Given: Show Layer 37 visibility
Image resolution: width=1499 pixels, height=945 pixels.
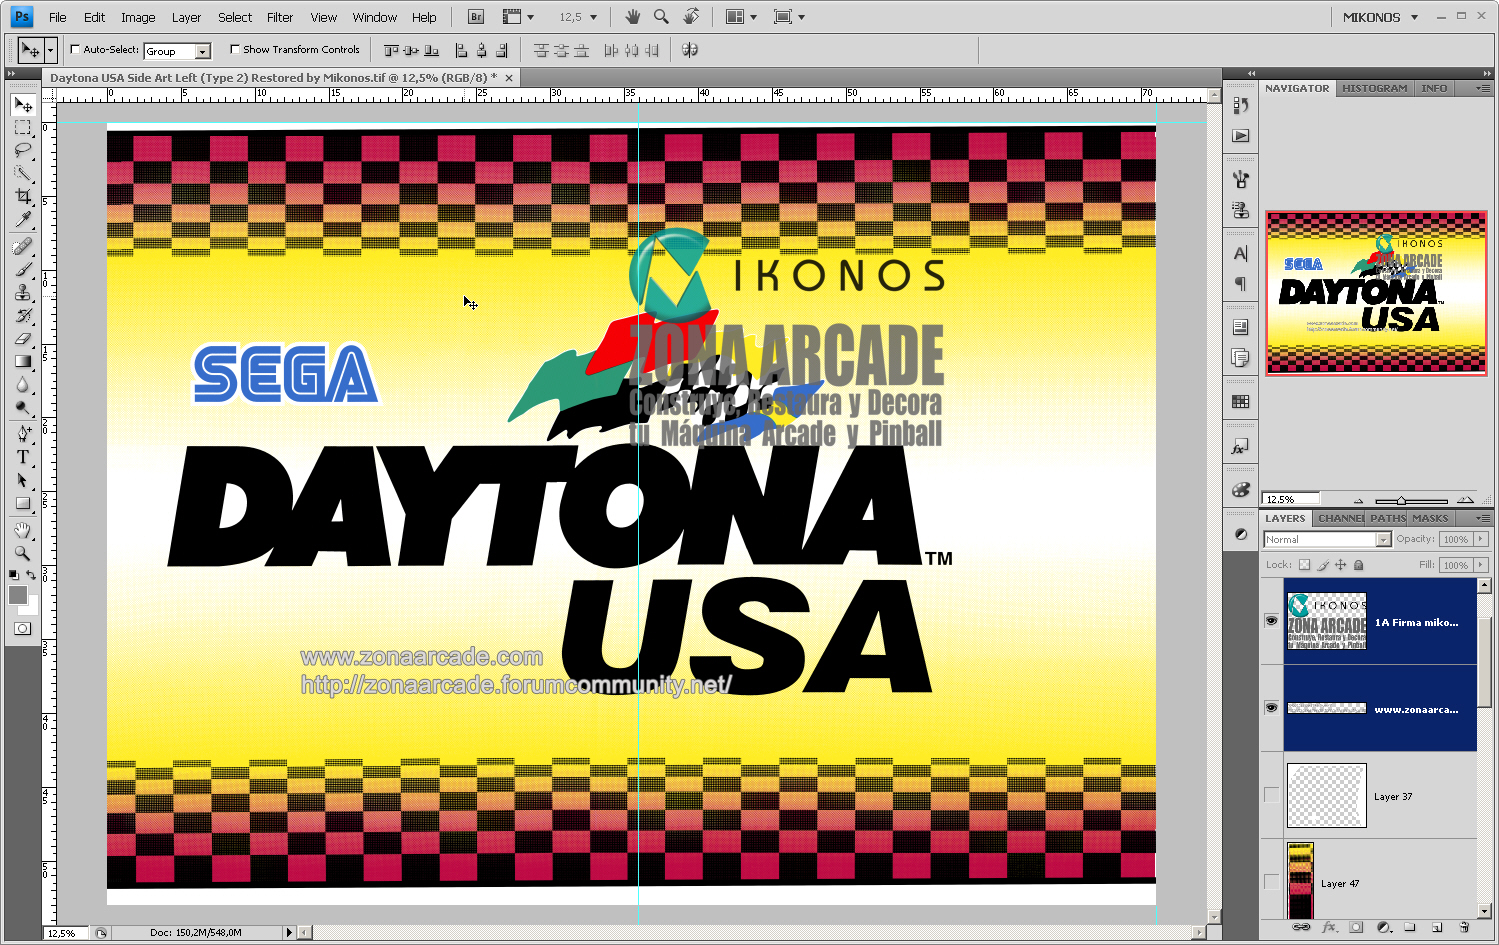Looking at the screenshot, I should [1271, 795].
